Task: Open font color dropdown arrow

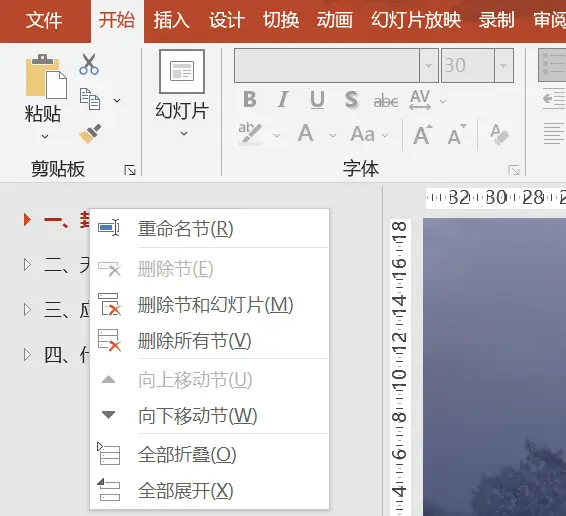Action: [332, 135]
